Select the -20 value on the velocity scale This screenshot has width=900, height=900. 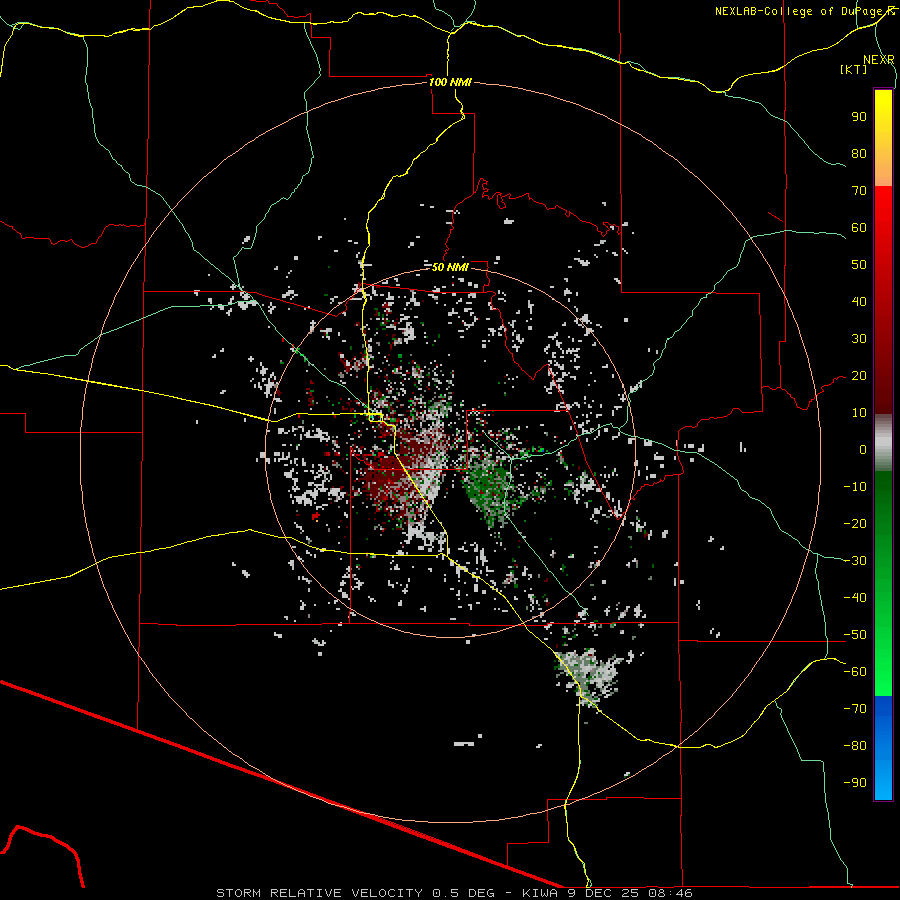pos(855,523)
